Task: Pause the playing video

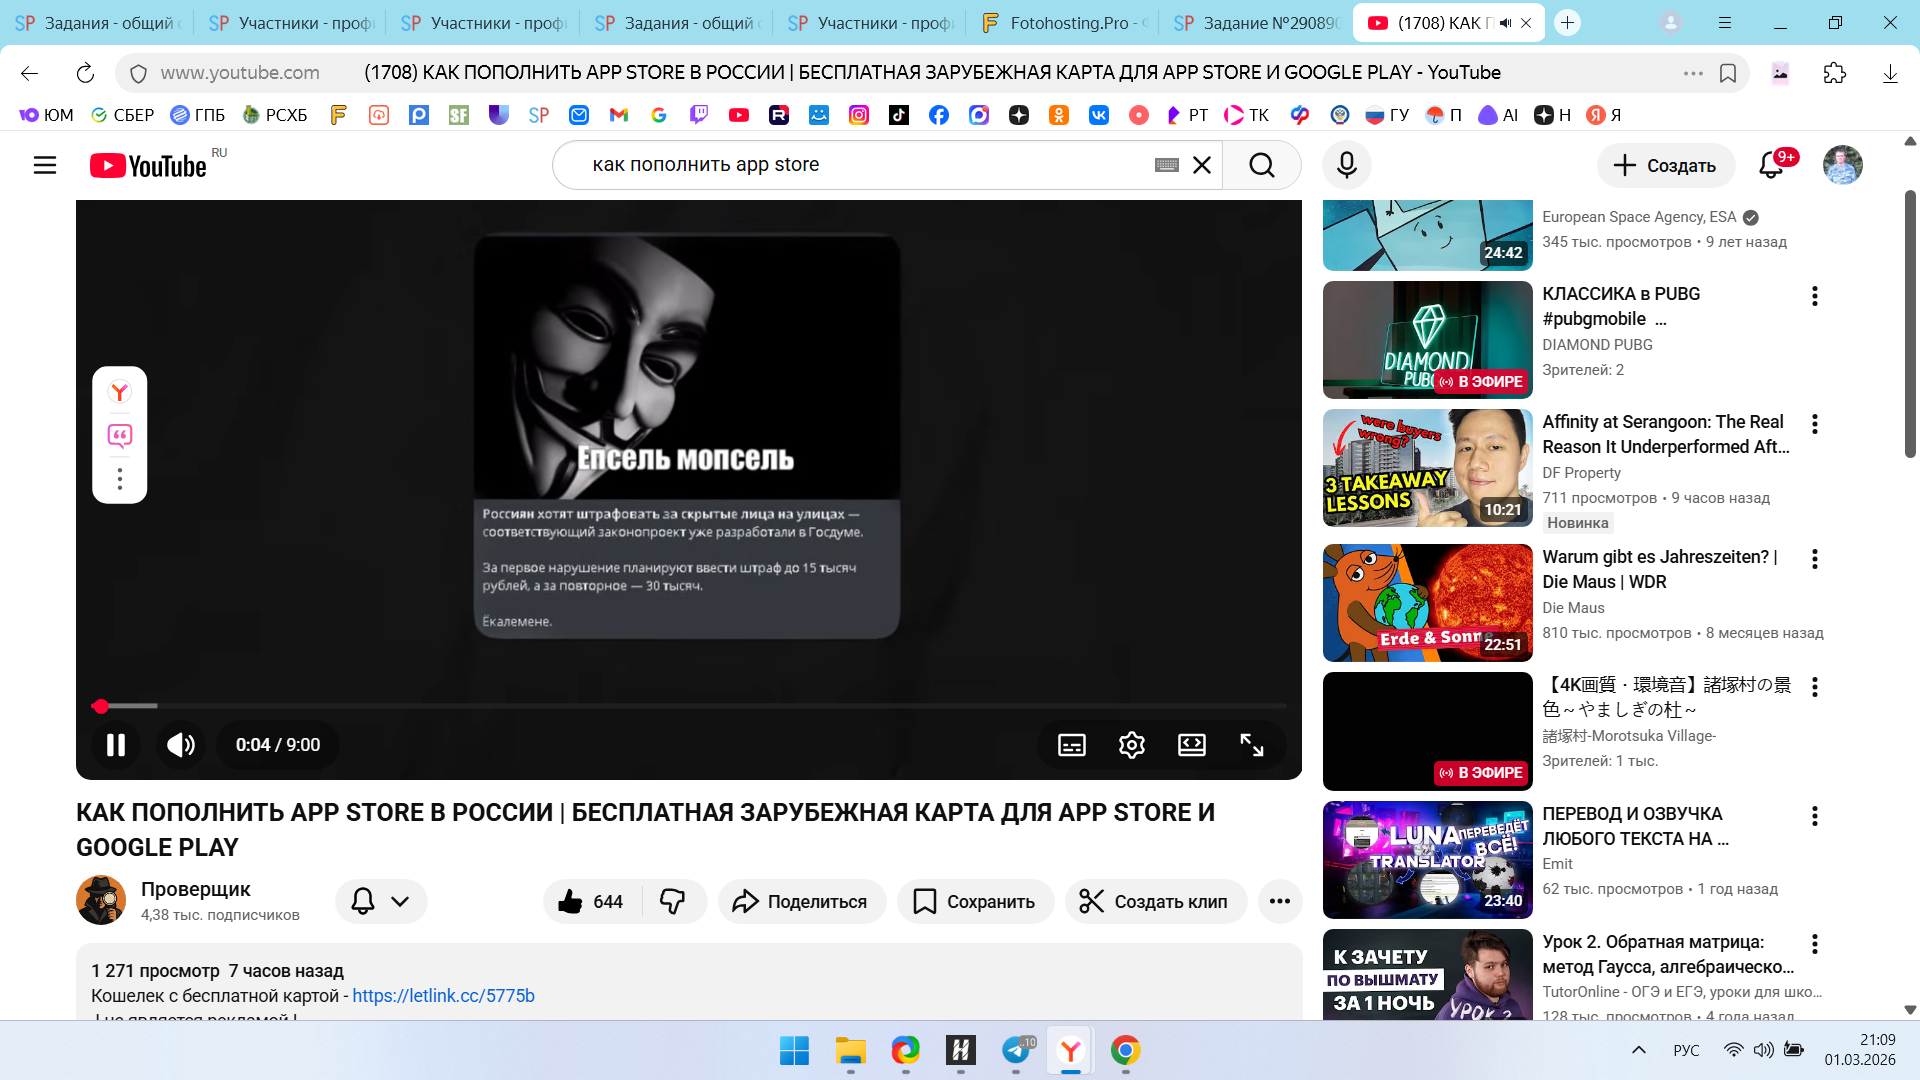Action: click(x=116, y=745)
